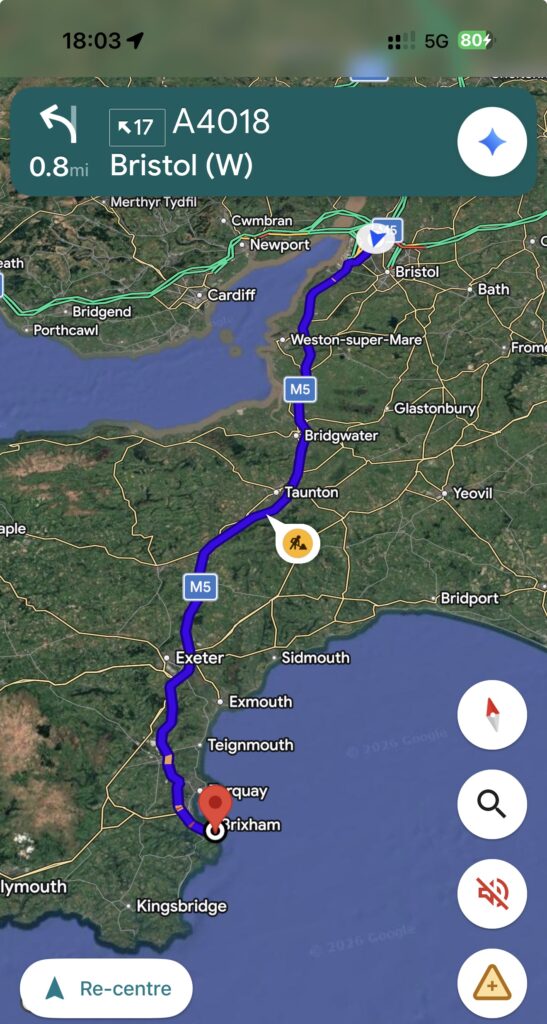Open search along route magnifier

[x=492, y=804]
